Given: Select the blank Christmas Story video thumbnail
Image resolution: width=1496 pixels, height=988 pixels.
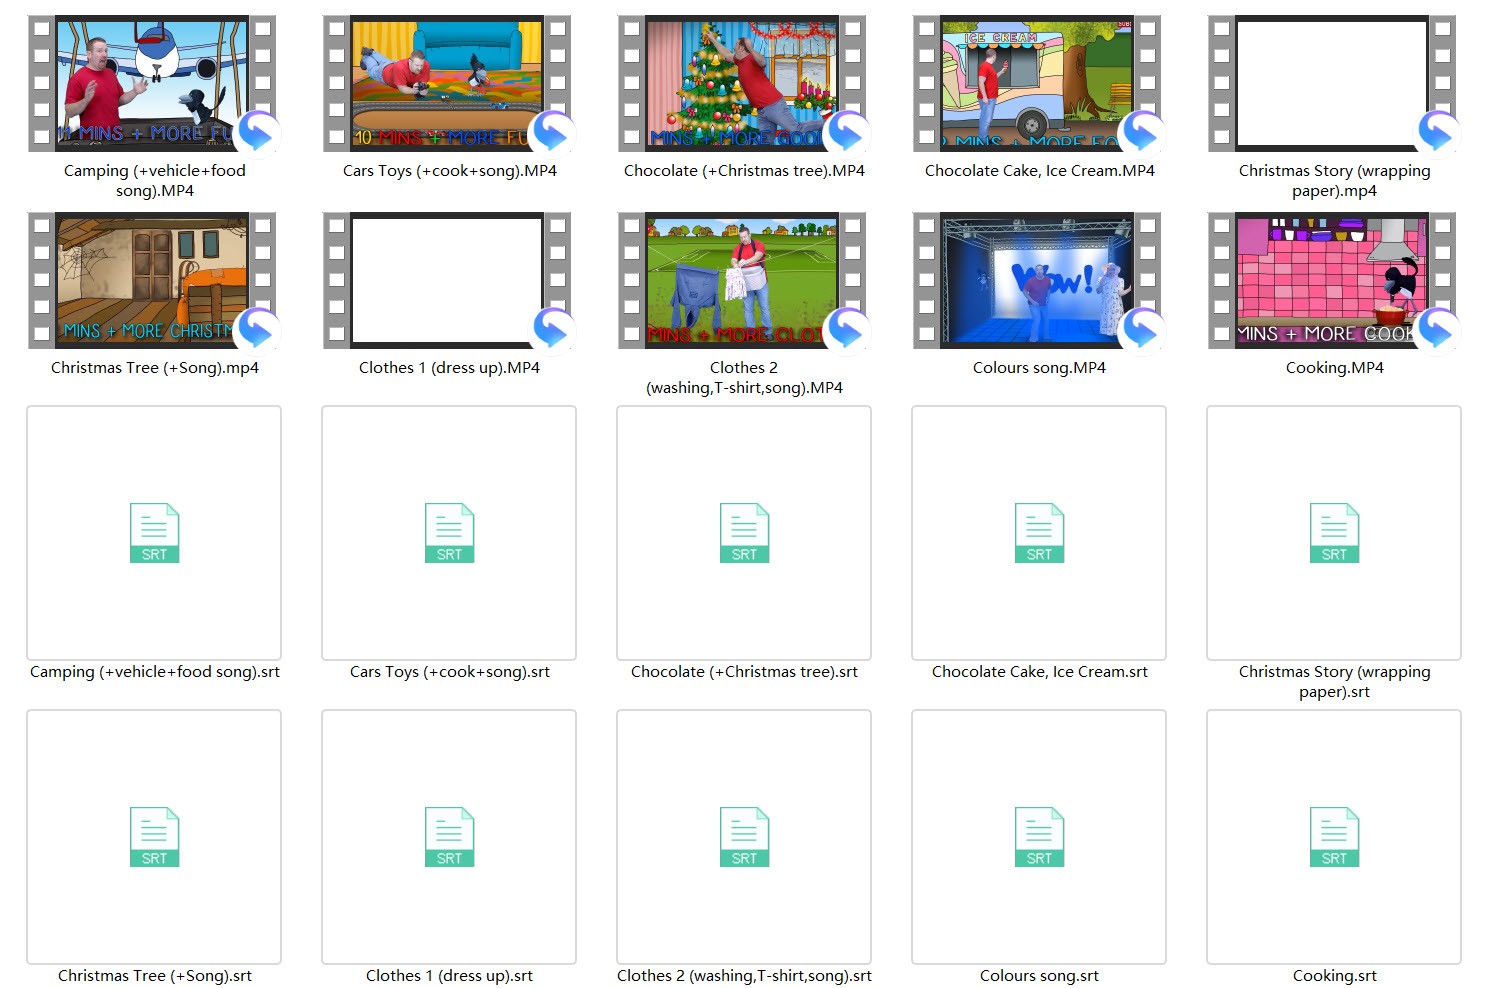Looking at the screenshot, I should point(1332,84).
